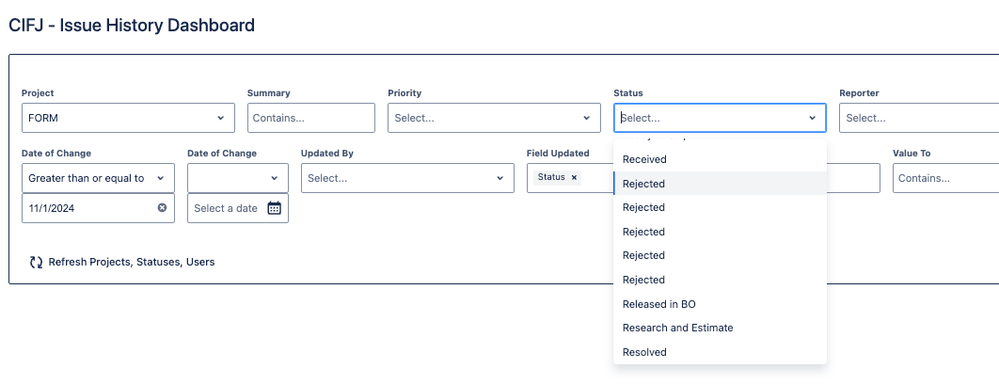Expand the Project FORM dropdown chevron
The width and height of the screenshot is (999, 389).
tap(220, 118)
